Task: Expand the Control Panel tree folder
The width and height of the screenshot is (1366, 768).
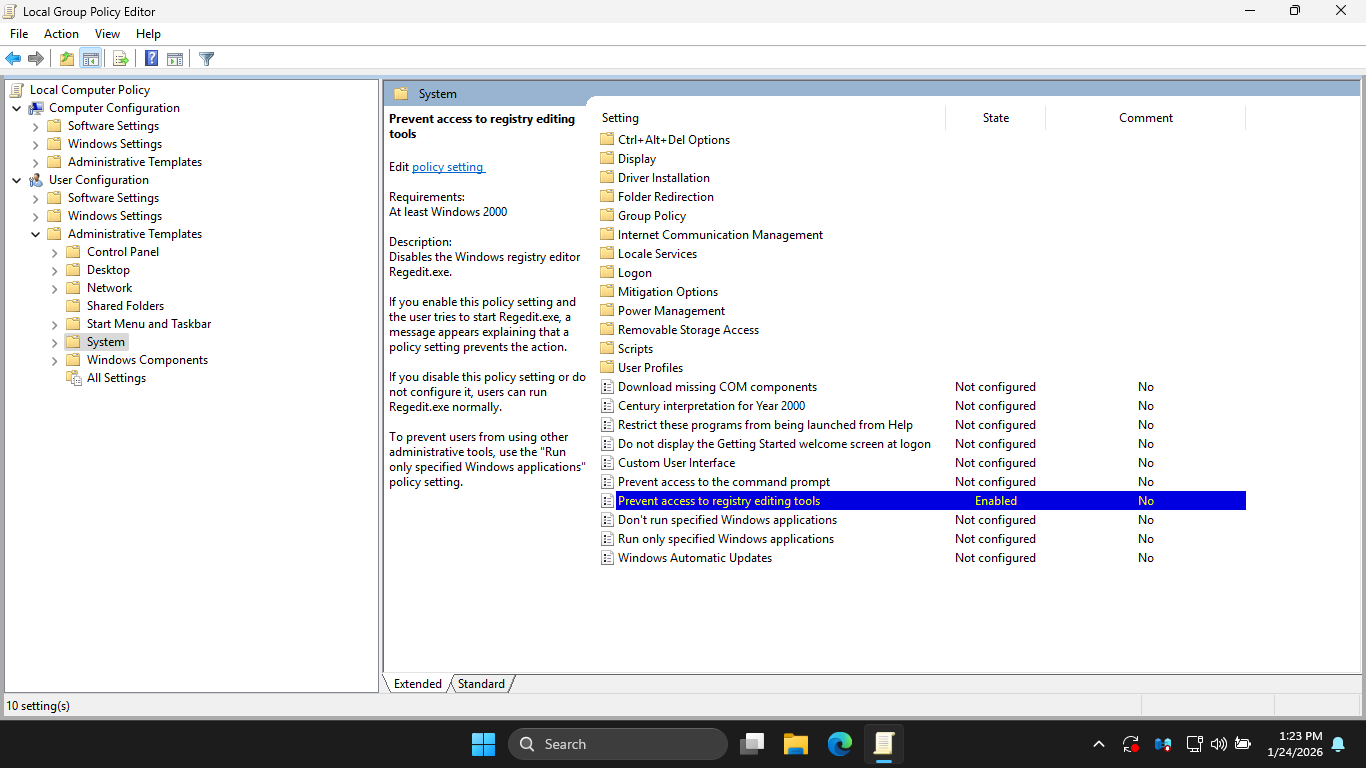Action: point(55,252)
